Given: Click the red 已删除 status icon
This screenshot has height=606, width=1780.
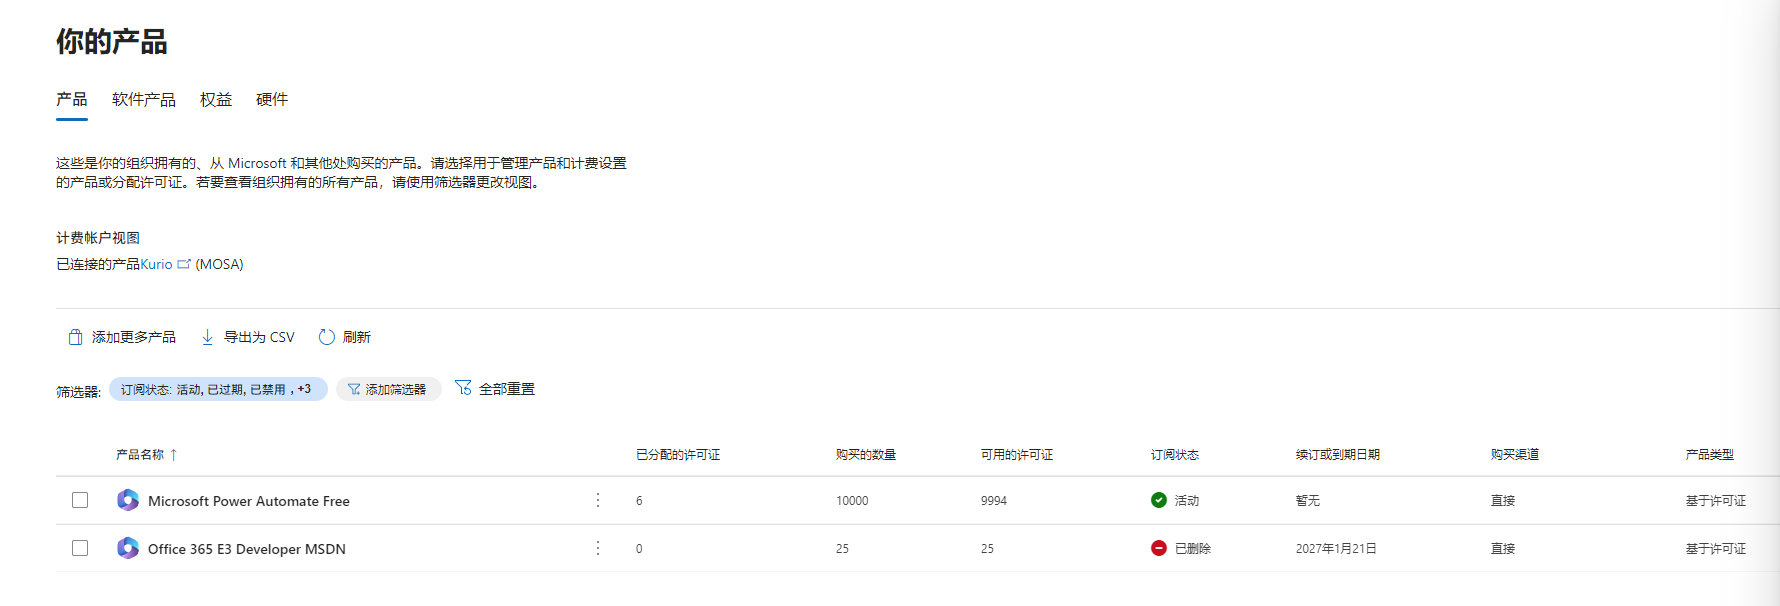Looking at the screenshot, I should pos(1159,548).
